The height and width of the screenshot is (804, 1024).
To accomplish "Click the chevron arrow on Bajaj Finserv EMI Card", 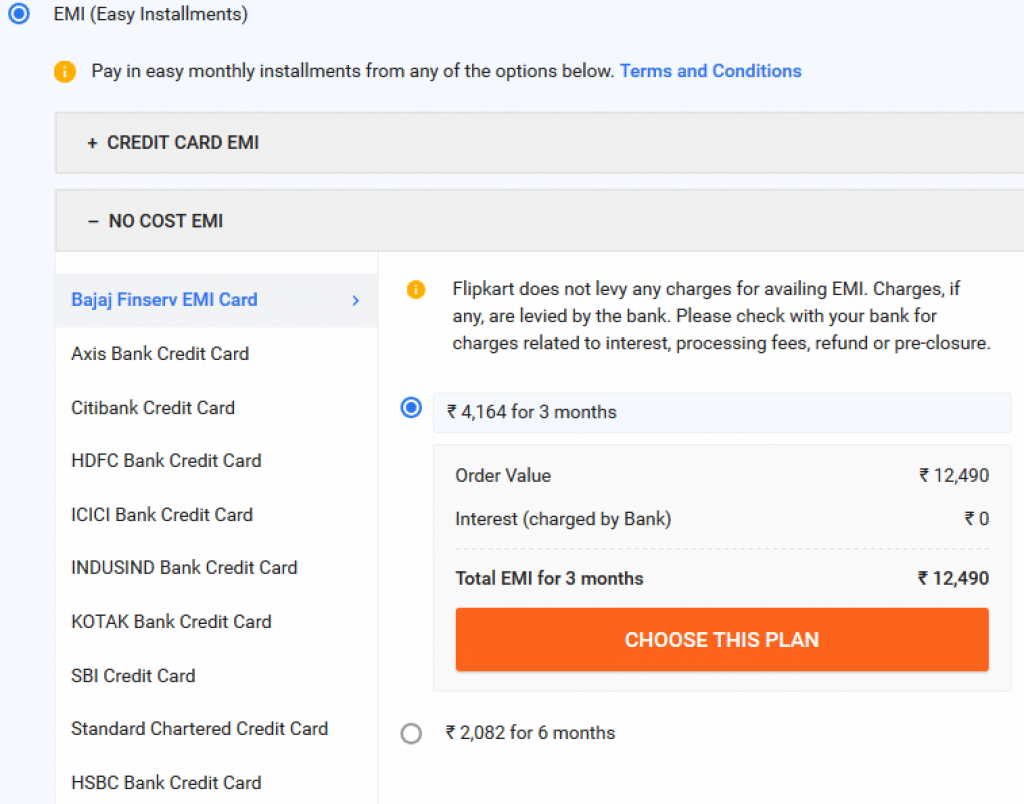I will (x=355, y=300).
